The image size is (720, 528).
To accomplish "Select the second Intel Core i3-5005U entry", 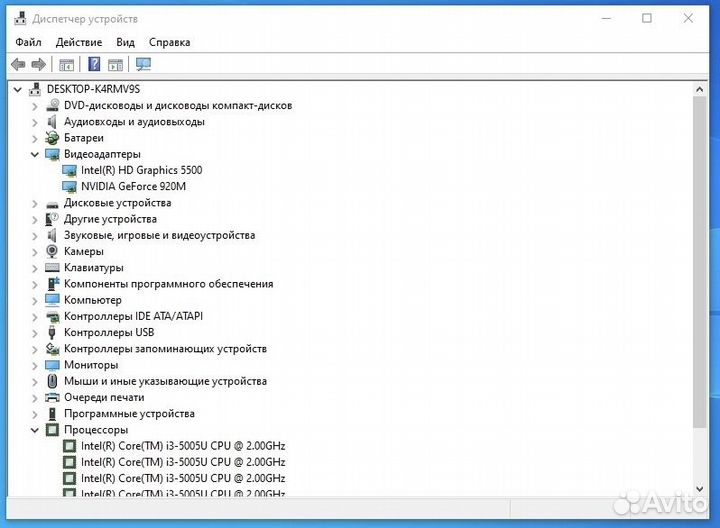I will pos(183,462).
